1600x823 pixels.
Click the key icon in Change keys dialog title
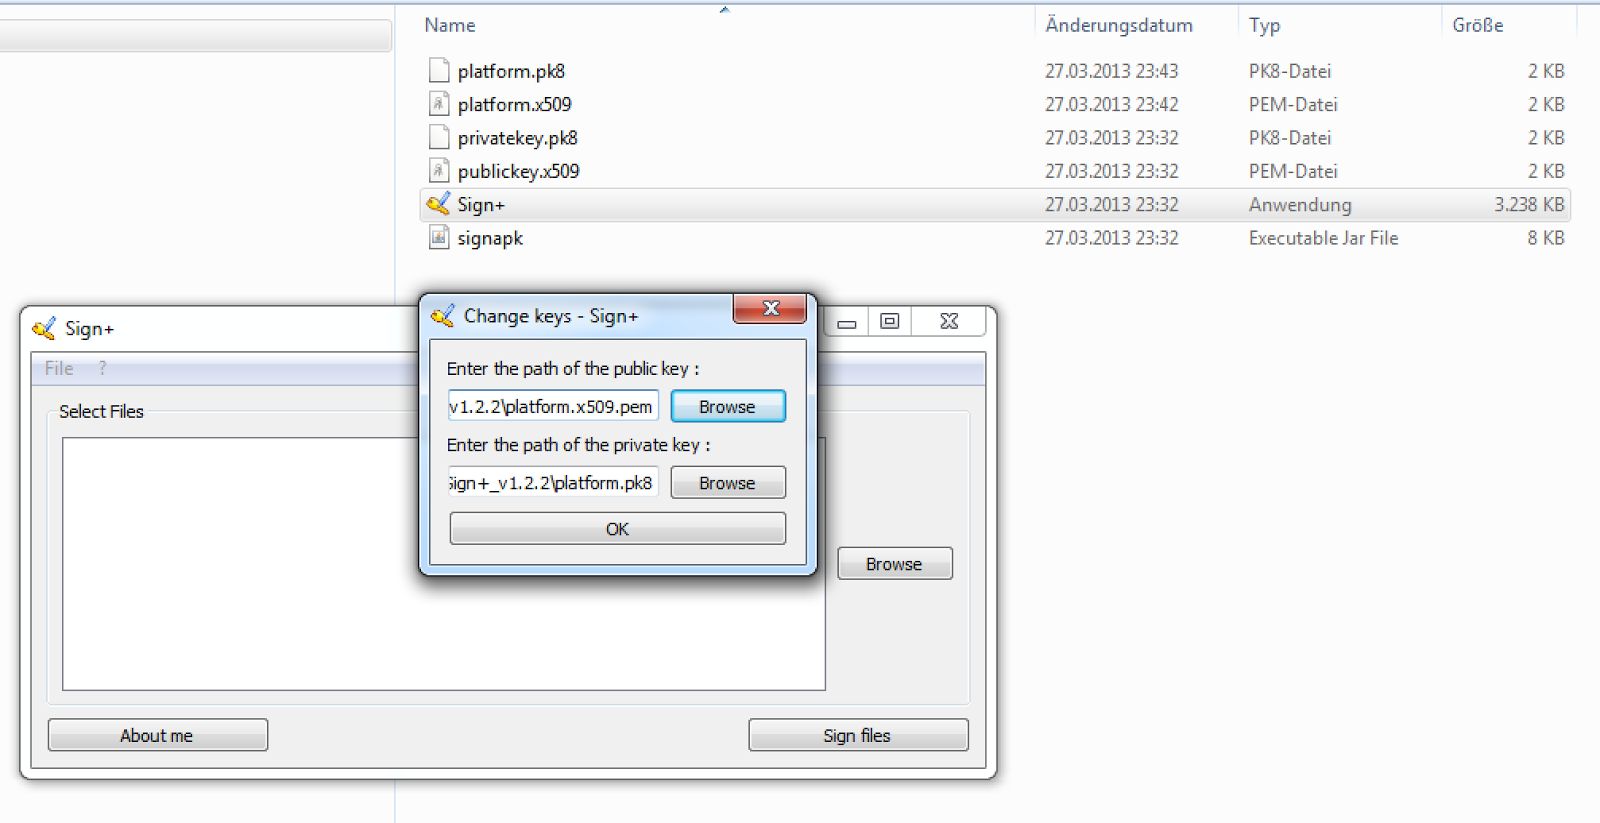click(442, 316)
